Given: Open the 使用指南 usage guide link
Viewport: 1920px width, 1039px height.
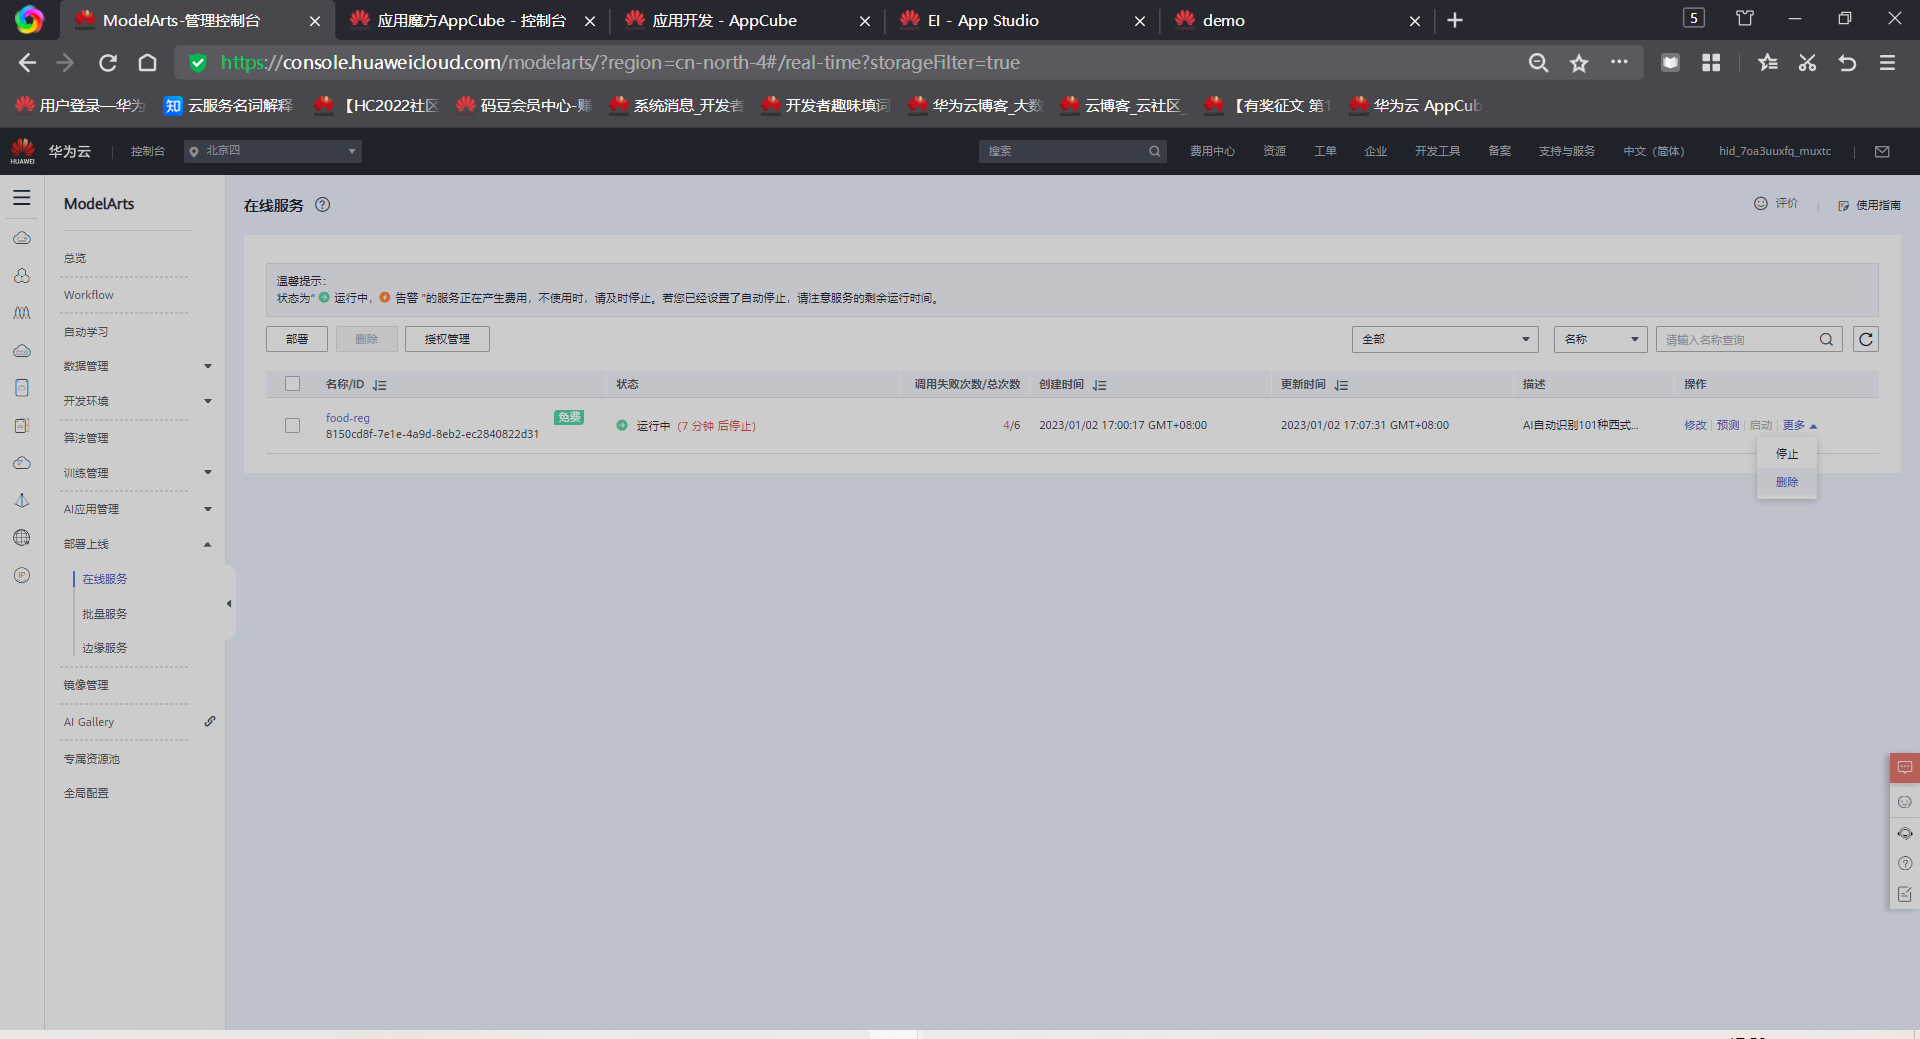Looking at the screenshot, I should [1869, 205].
